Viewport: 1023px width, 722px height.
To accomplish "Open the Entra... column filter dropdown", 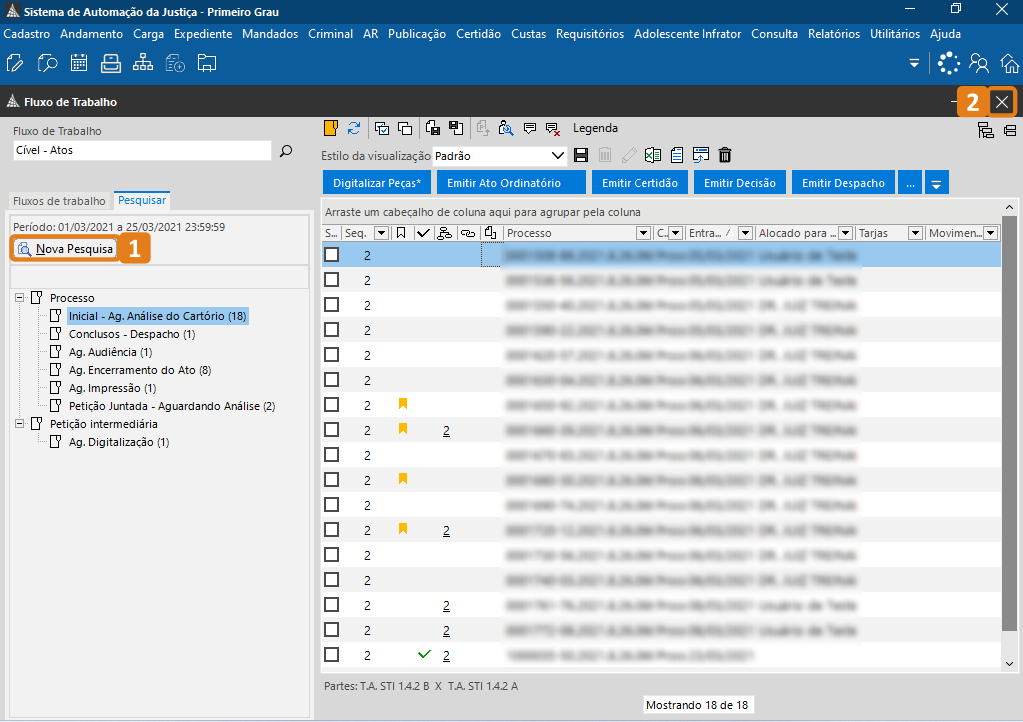I will pos(745,233).
